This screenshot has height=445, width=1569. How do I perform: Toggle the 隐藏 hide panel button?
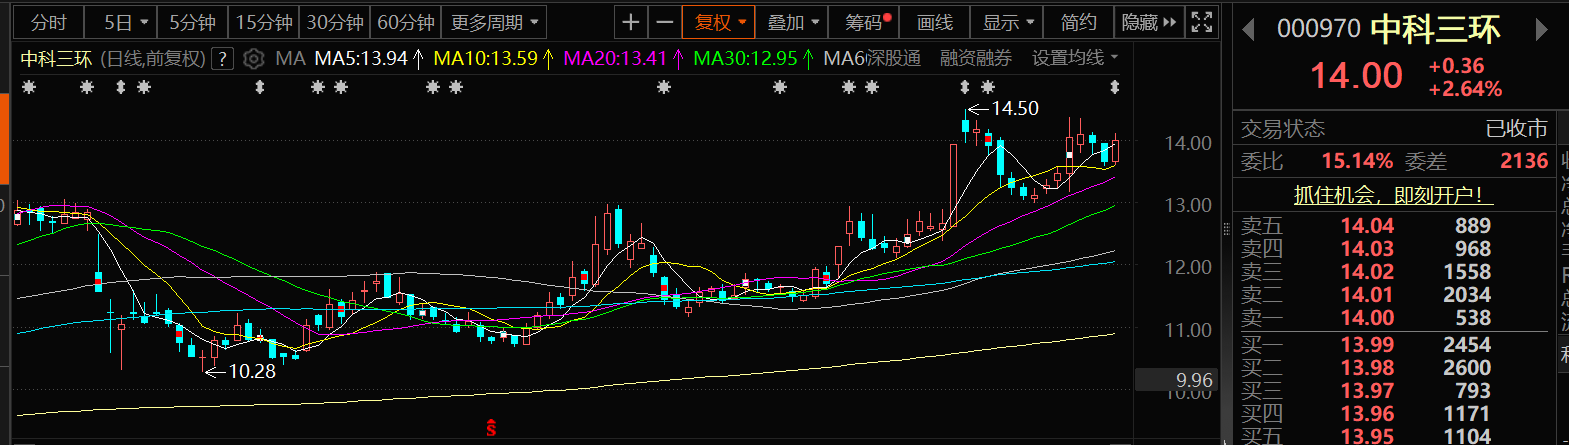click(1149, 22)
